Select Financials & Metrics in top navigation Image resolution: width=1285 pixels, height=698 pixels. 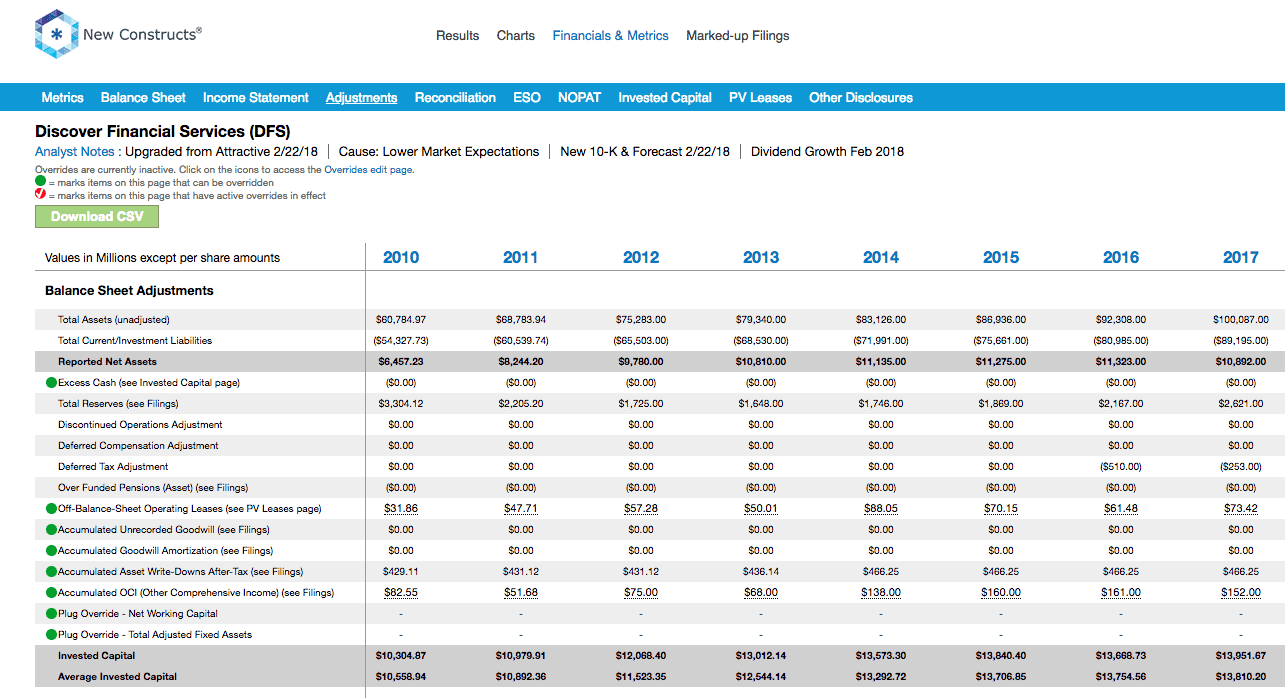[x=611, y=35]
